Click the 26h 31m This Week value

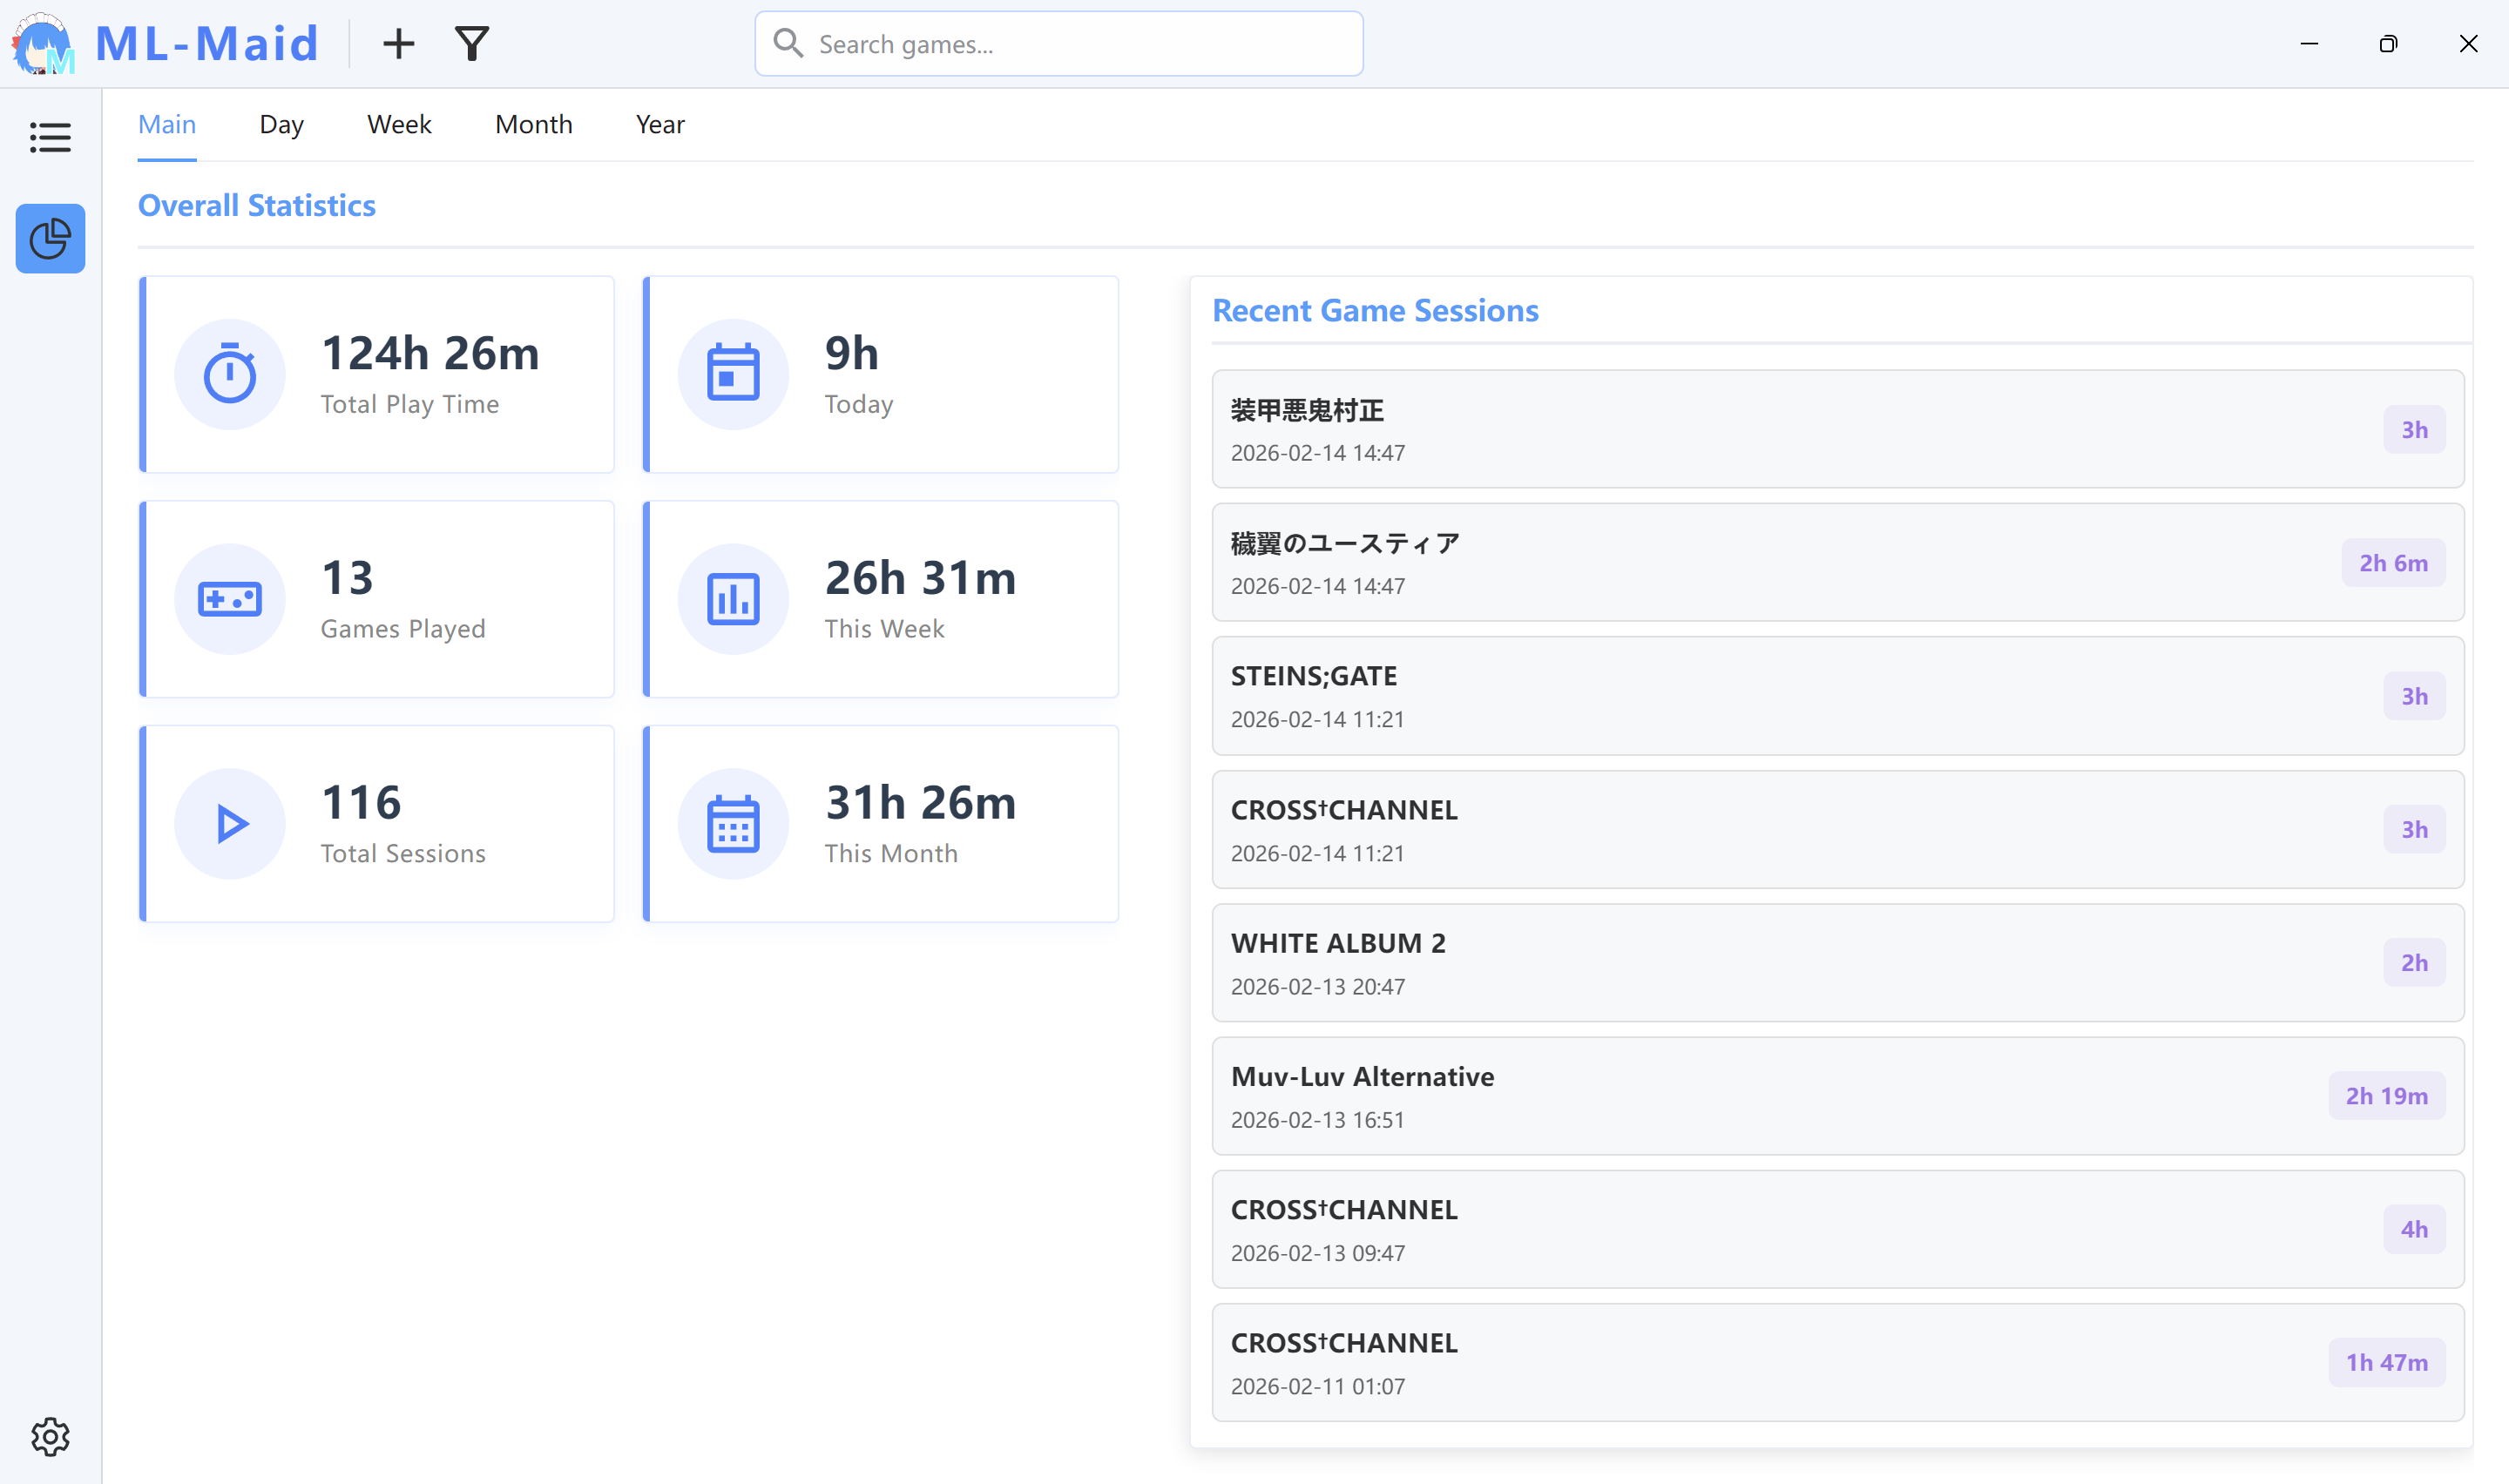coord(920,578)
